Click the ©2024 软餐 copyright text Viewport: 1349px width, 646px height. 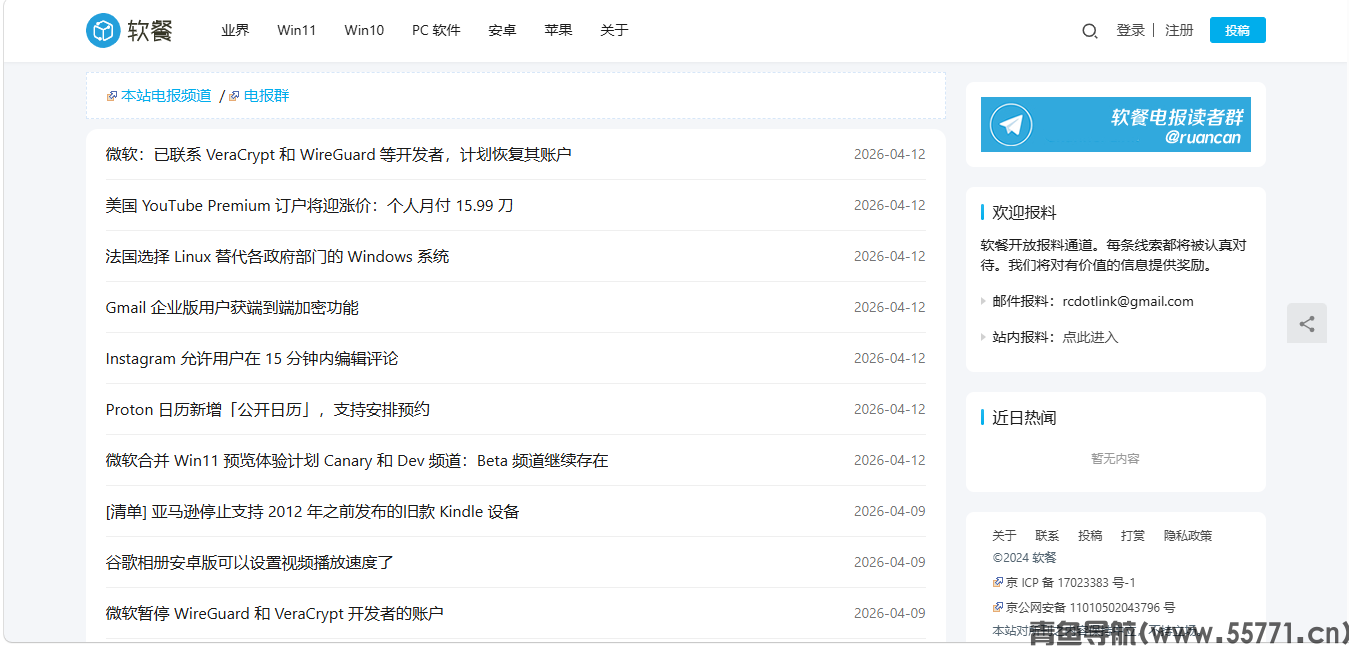pyautogui.click(x=1024, y=558)
